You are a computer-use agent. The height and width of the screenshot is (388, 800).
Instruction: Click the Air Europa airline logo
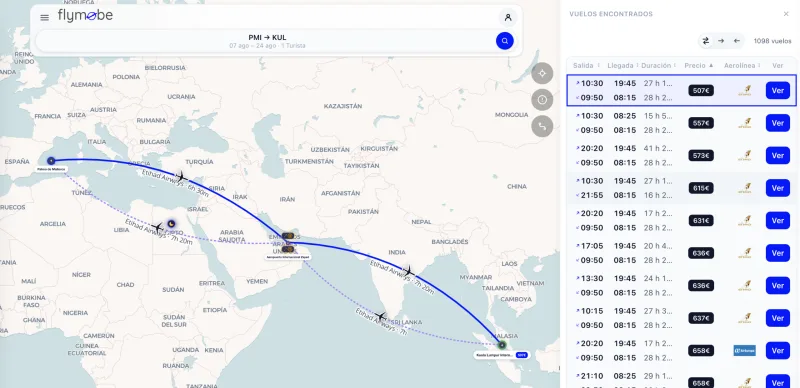tap(744, 351)
